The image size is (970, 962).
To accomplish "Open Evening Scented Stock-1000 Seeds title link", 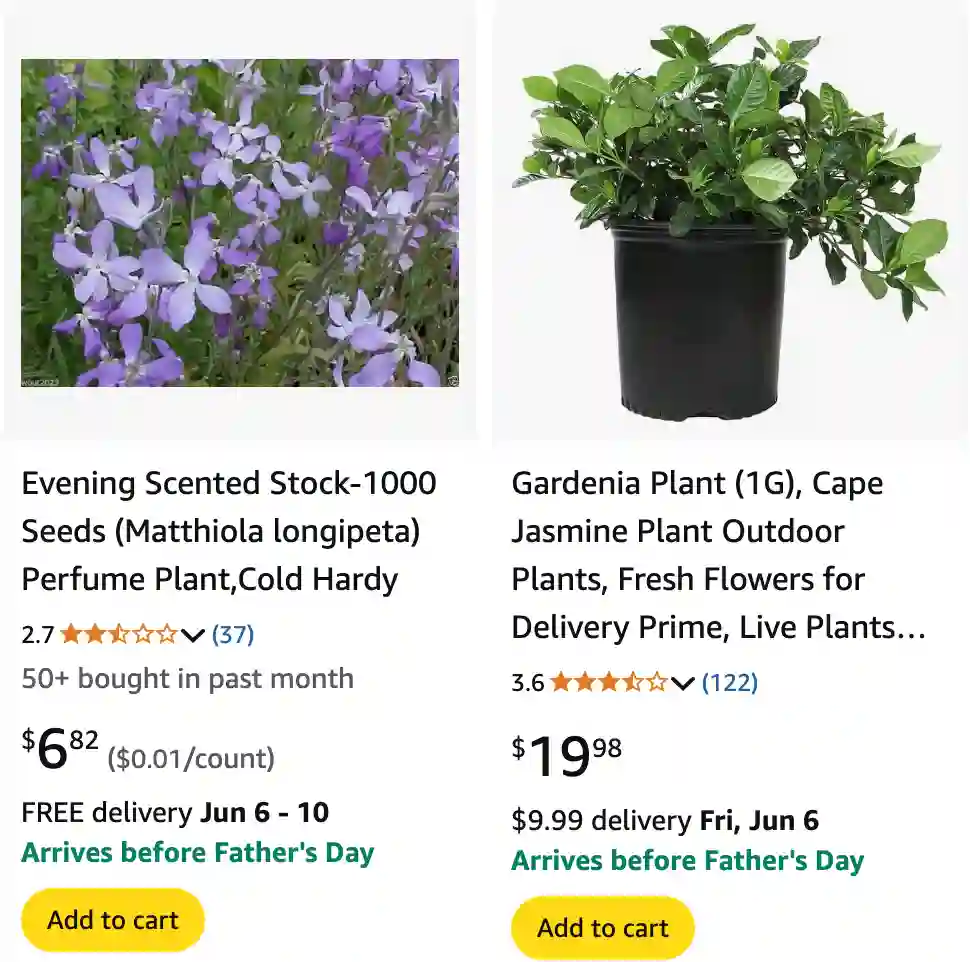I will [229, 531].
